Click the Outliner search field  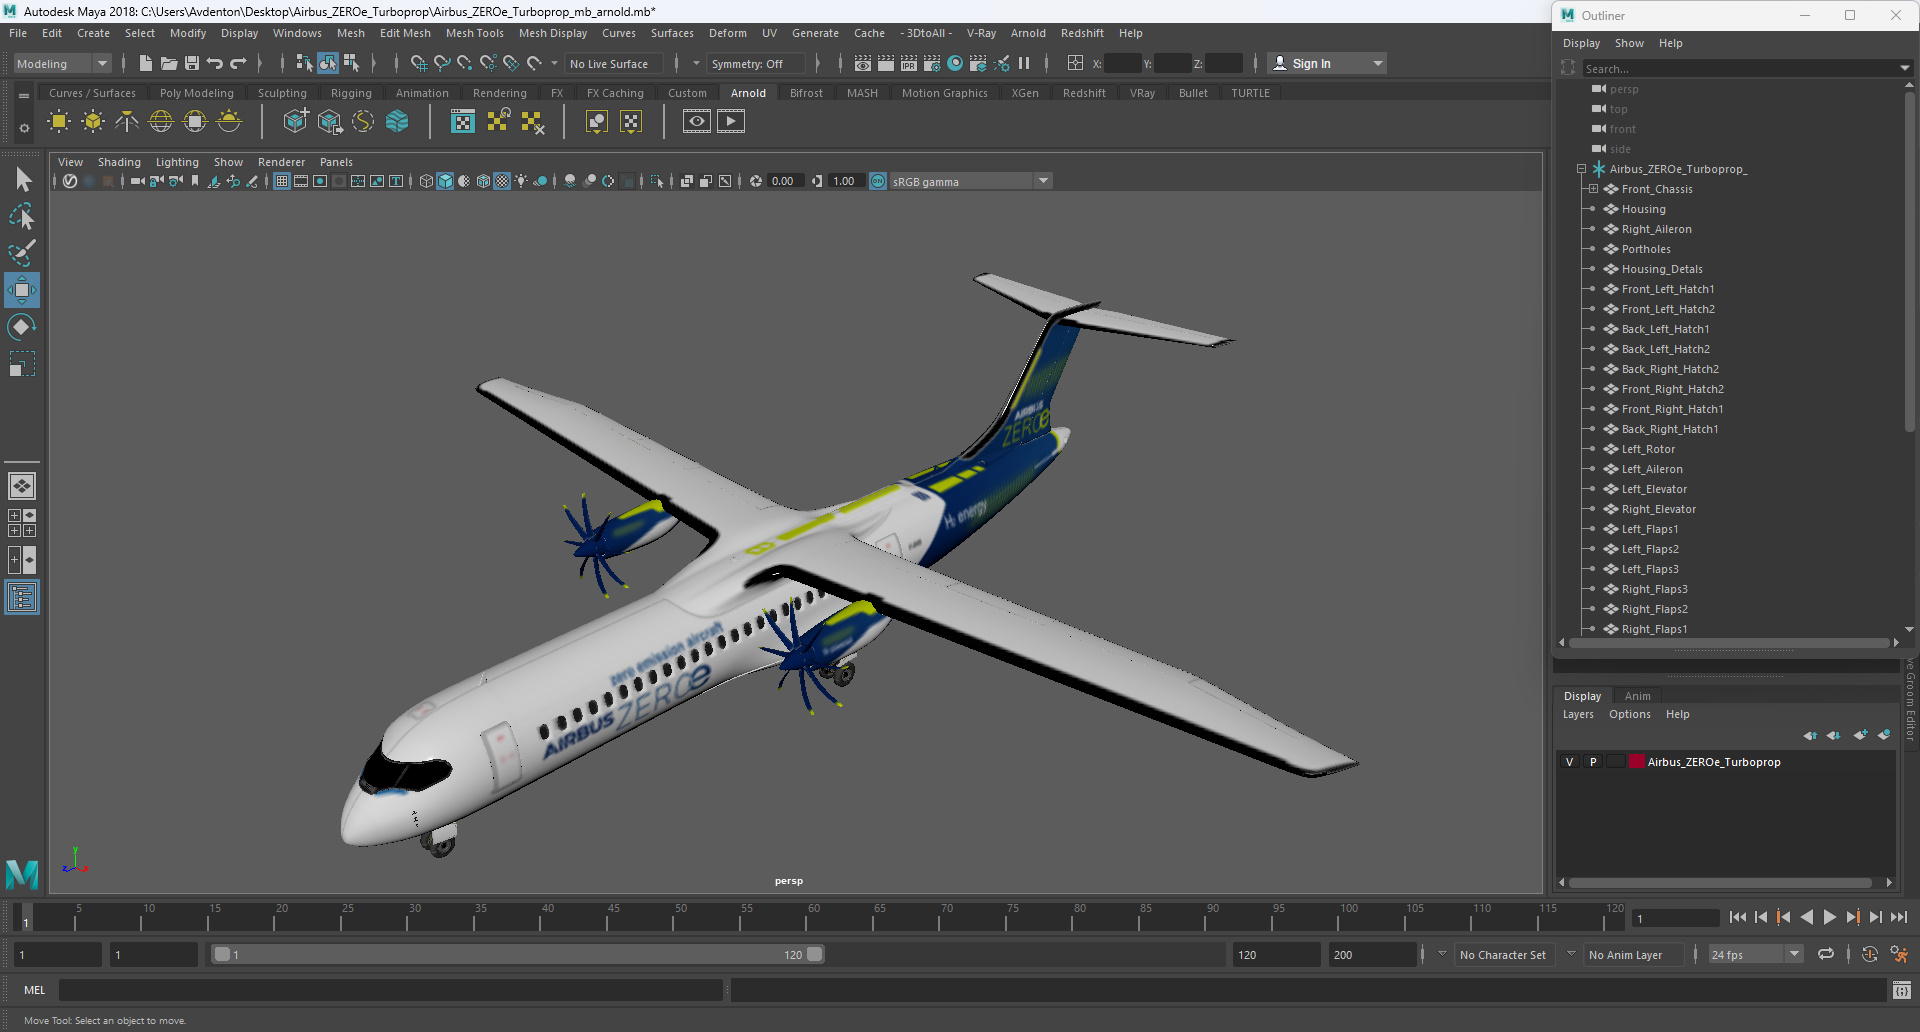1742,68
